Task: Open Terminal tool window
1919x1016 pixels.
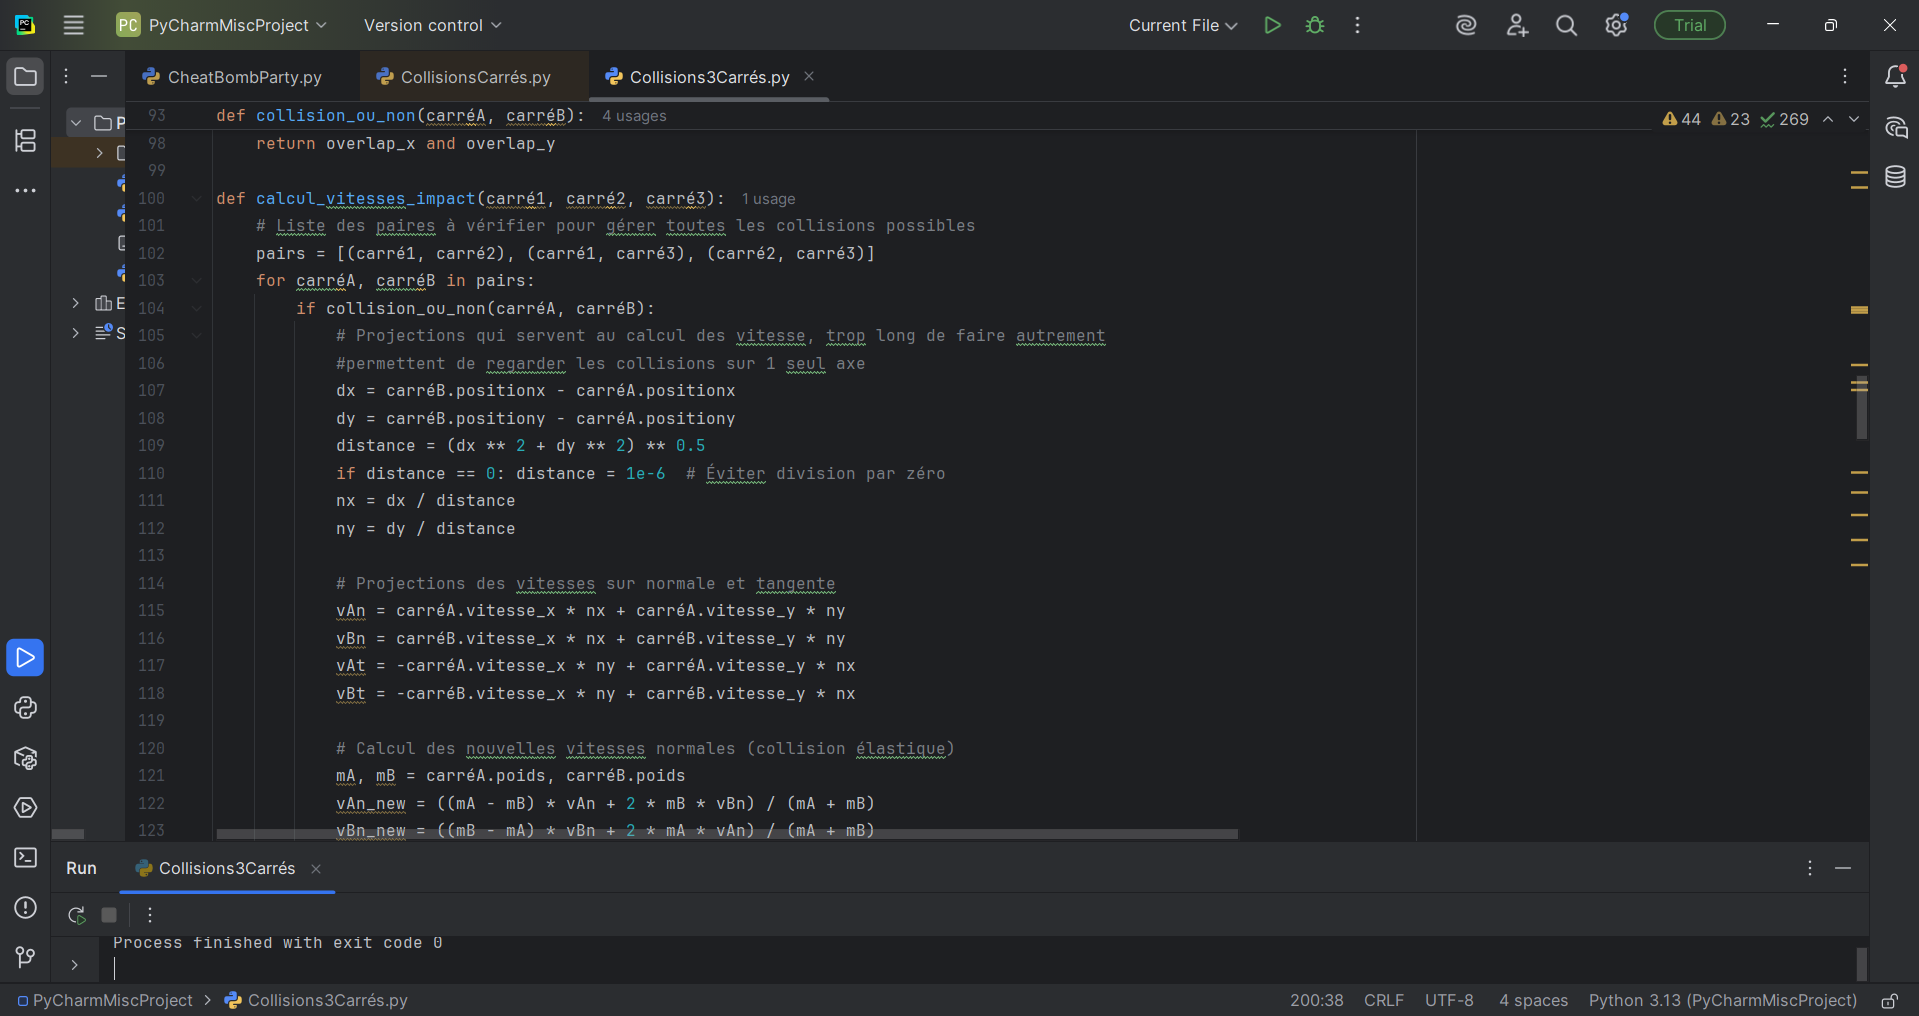Action: pyautogui.click(x=25, y=858)
